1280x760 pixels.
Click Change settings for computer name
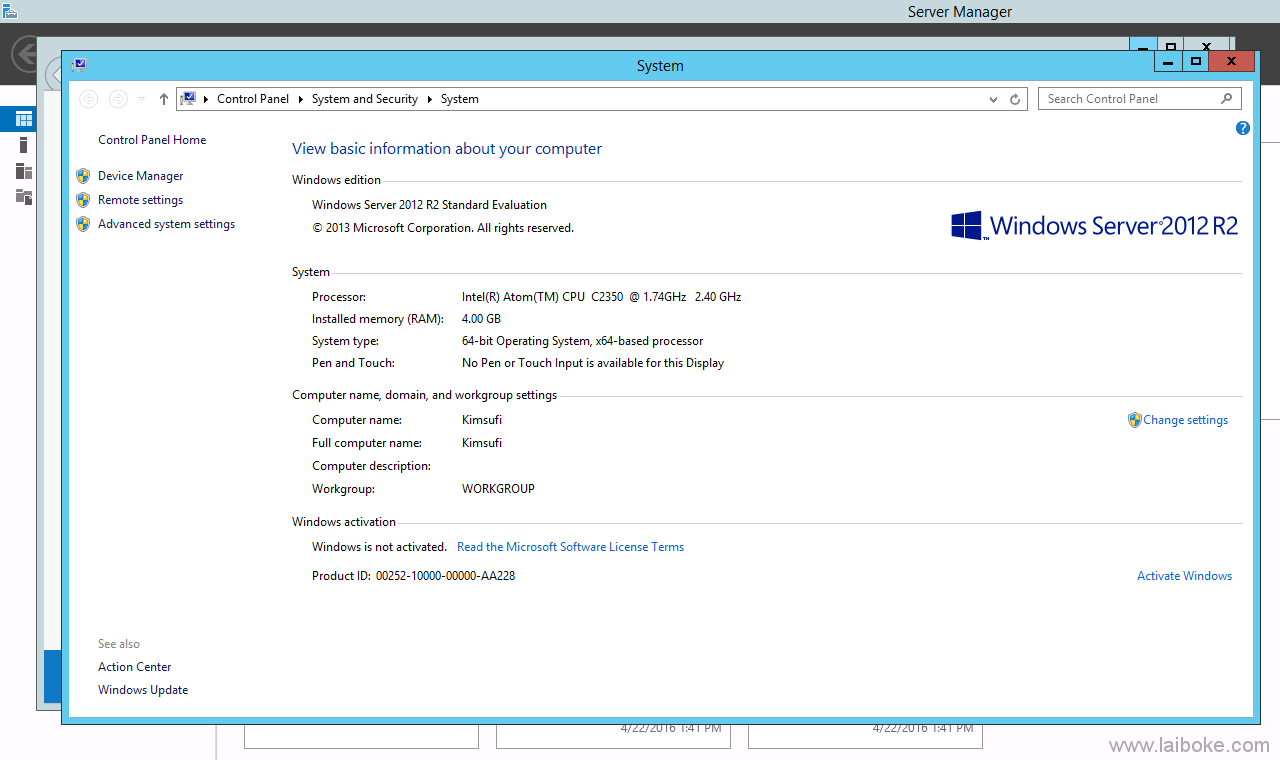[1185, 420]
